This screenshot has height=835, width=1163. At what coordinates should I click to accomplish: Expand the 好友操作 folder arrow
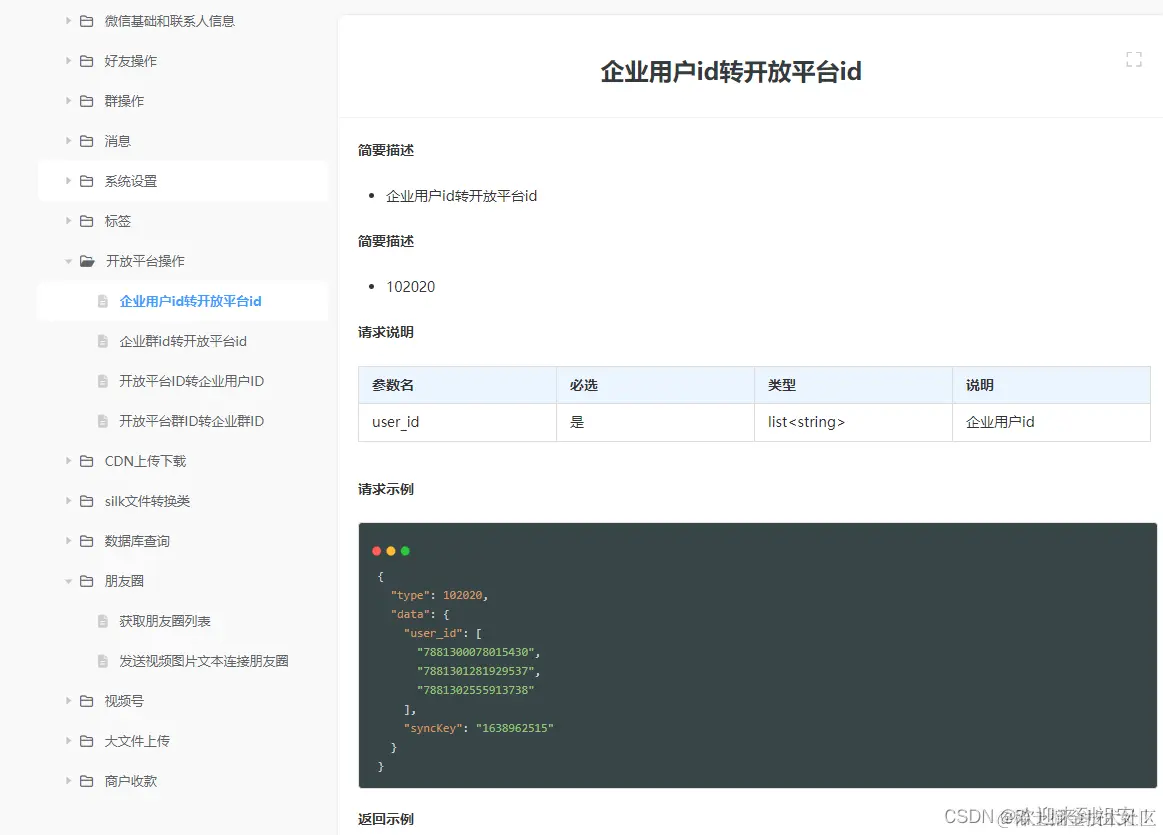point(67,61)
